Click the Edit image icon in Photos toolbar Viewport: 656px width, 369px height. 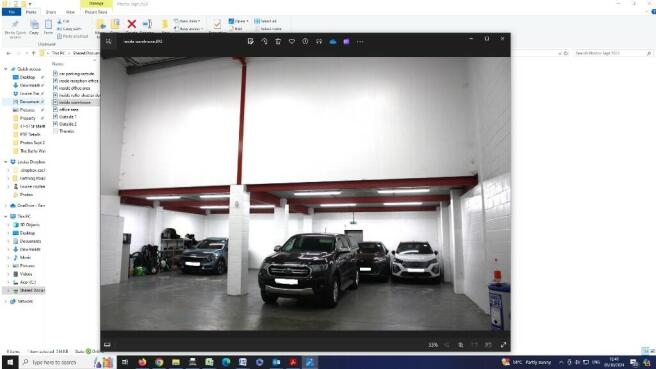click(250, 41)
